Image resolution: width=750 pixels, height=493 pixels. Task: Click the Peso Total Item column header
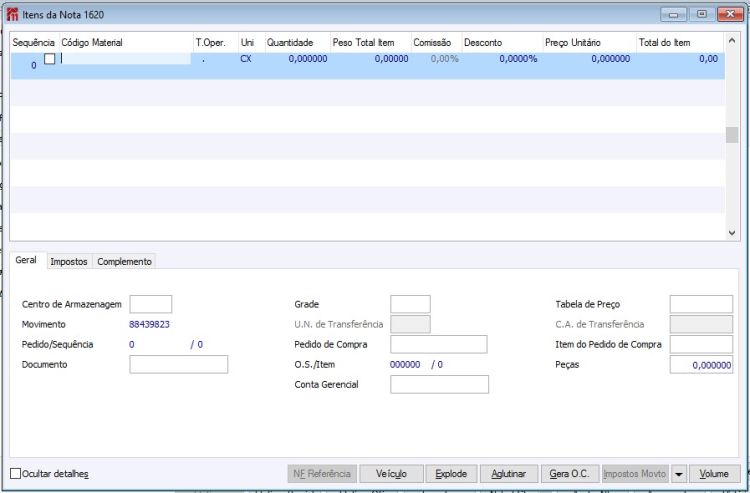click(x=371, y=43)
